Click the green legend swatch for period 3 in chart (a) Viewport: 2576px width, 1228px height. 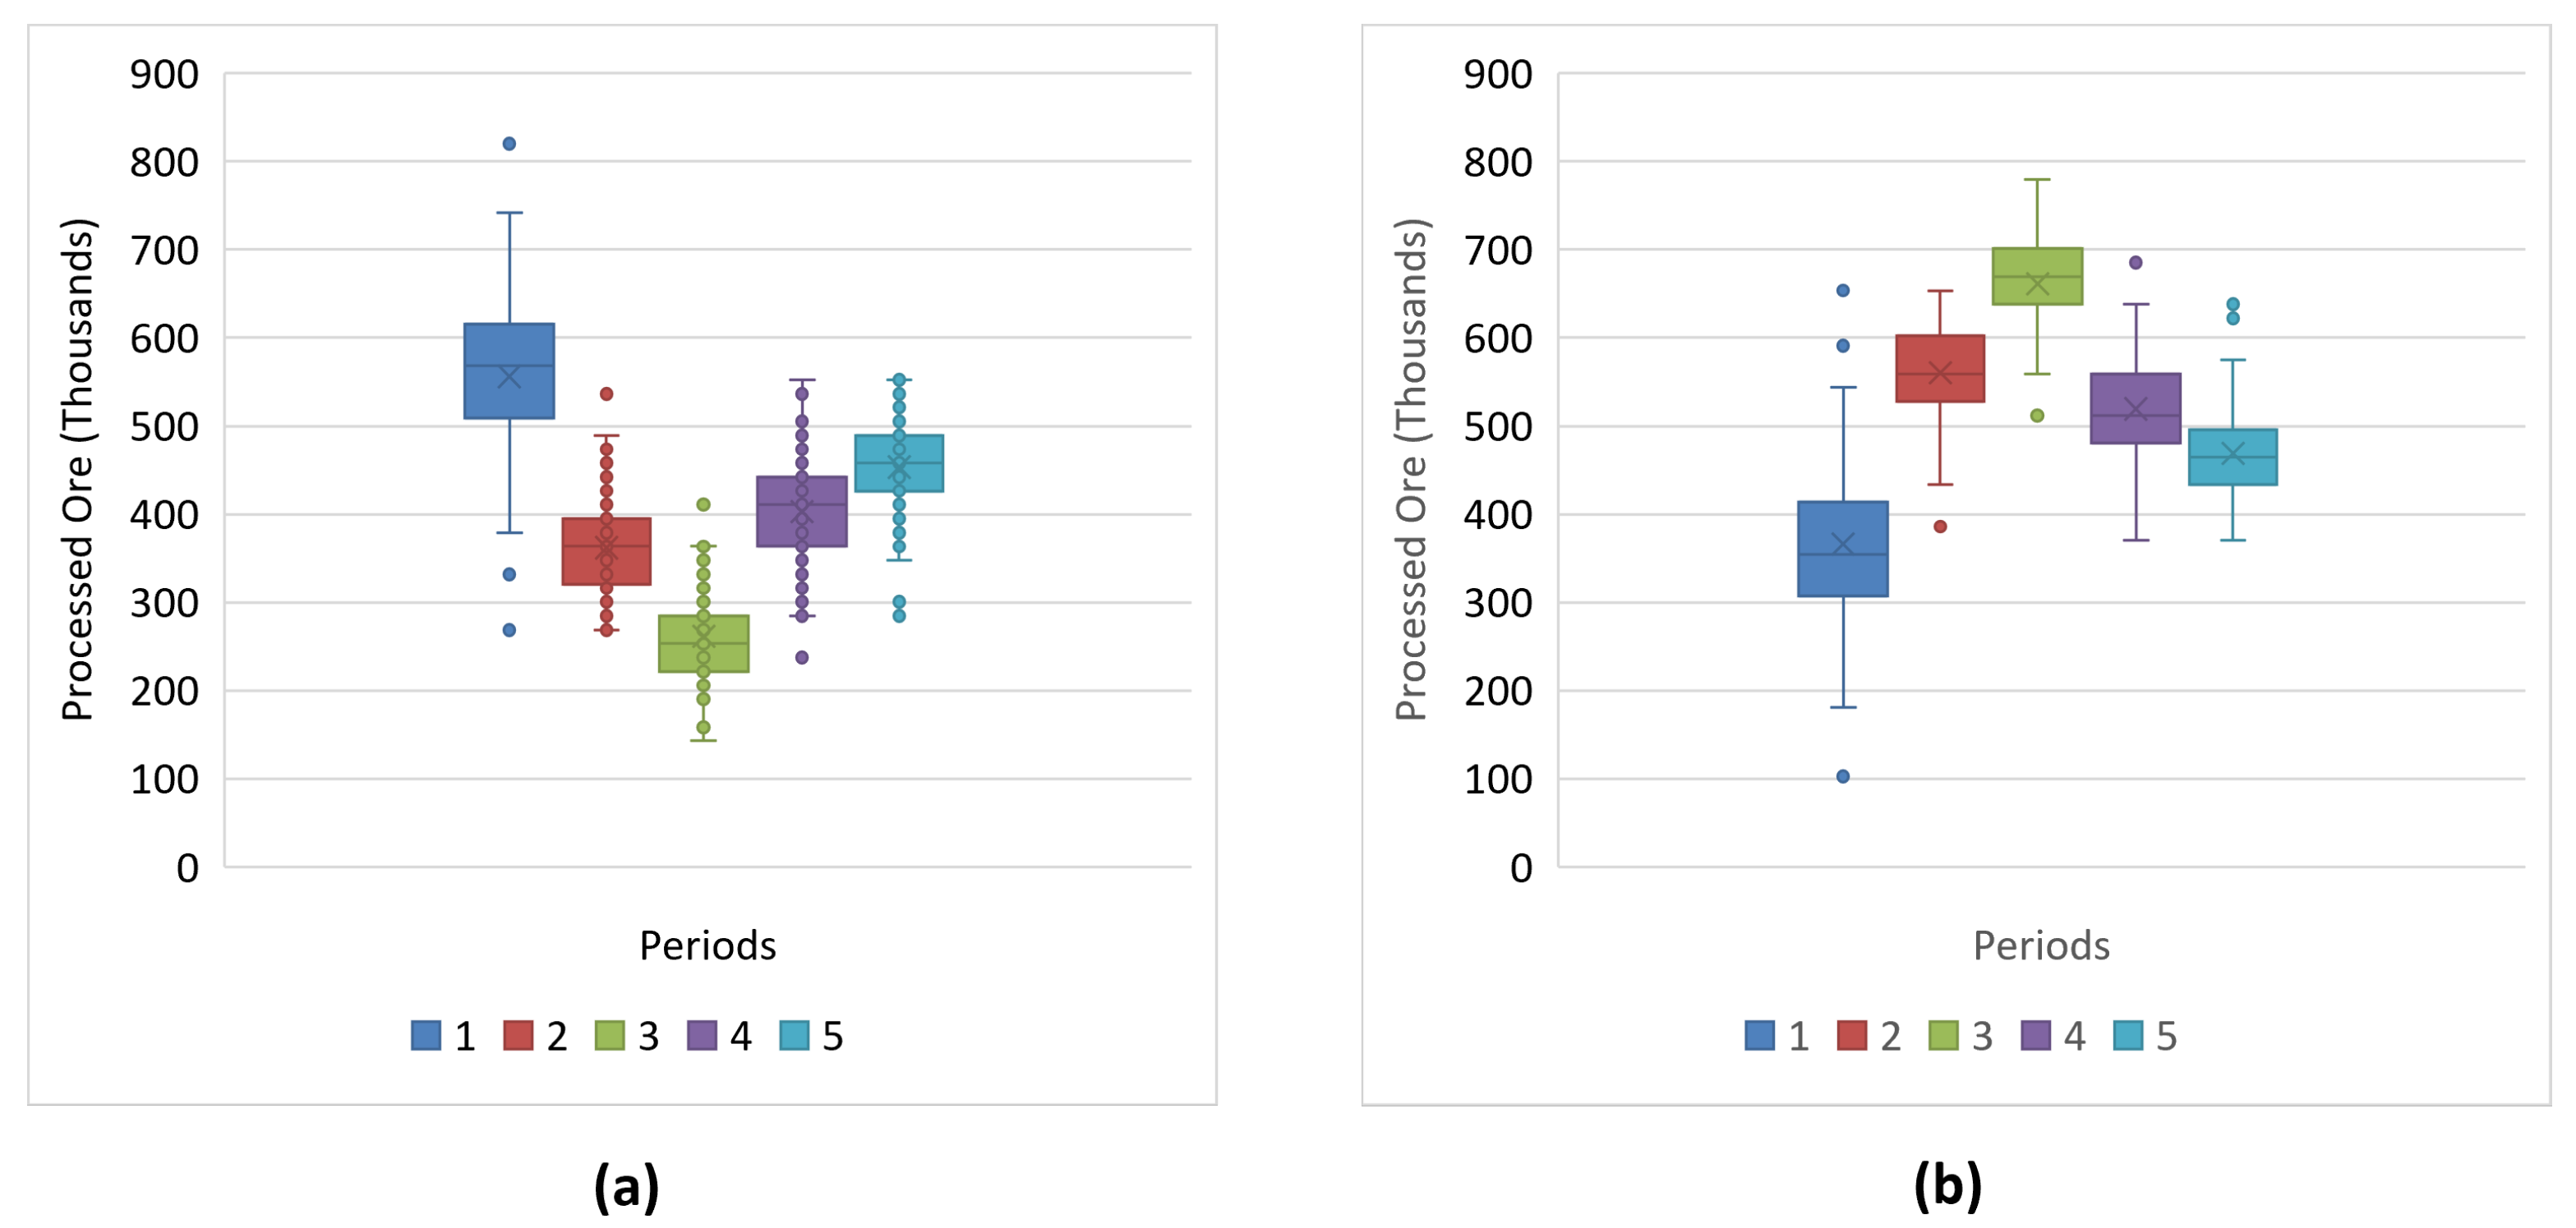(x=610, y=1035)
